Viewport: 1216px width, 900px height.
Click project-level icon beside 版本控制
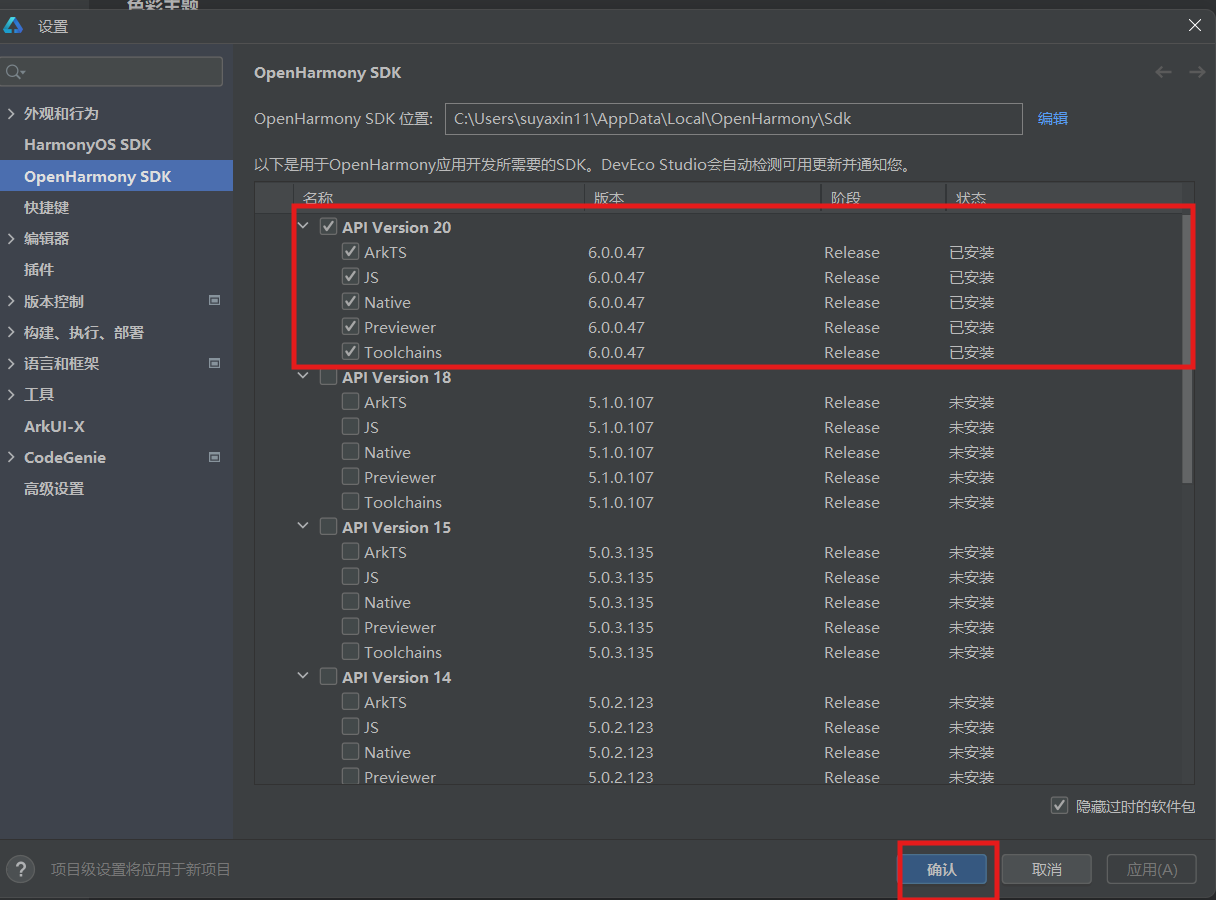(214, 301)
